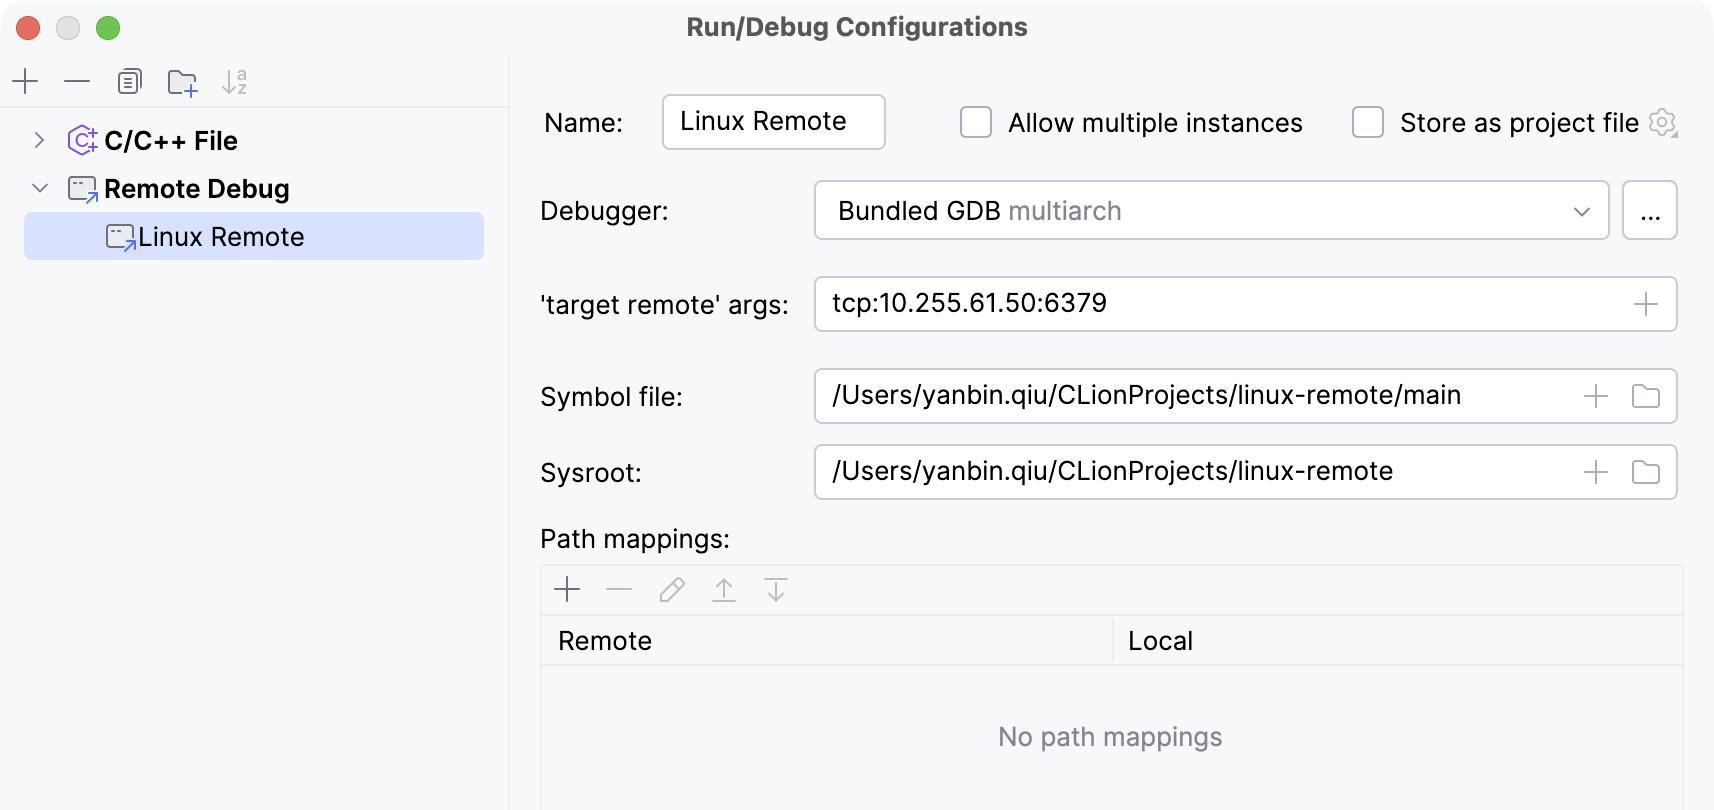Open Store as project file gear settings
1714x810 pixels.
[1662, 122]
